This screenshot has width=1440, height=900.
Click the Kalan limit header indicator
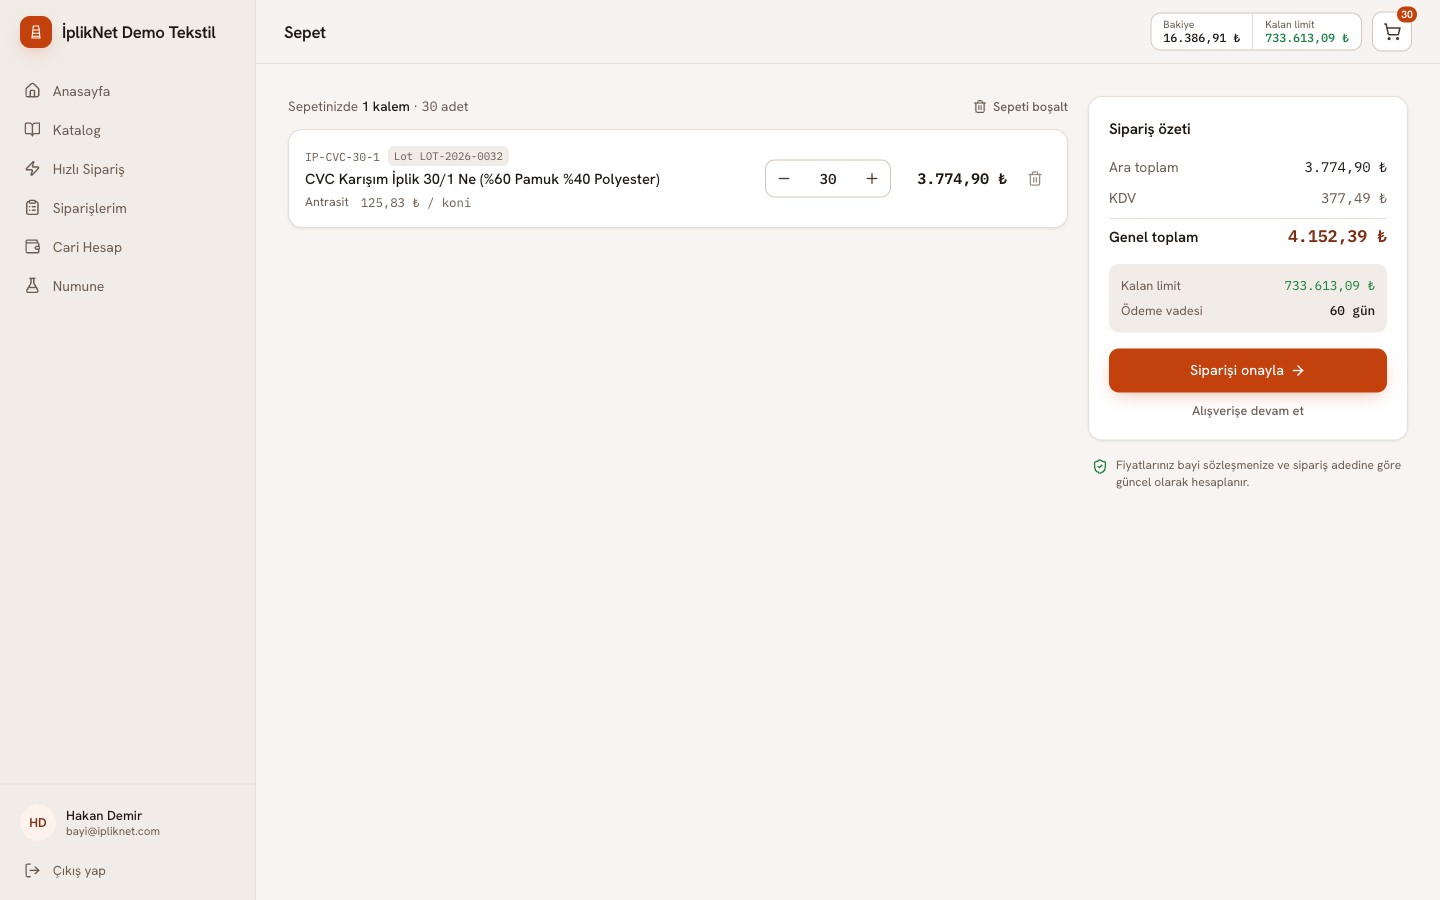pyautogui.click(x=1307, y=32)
